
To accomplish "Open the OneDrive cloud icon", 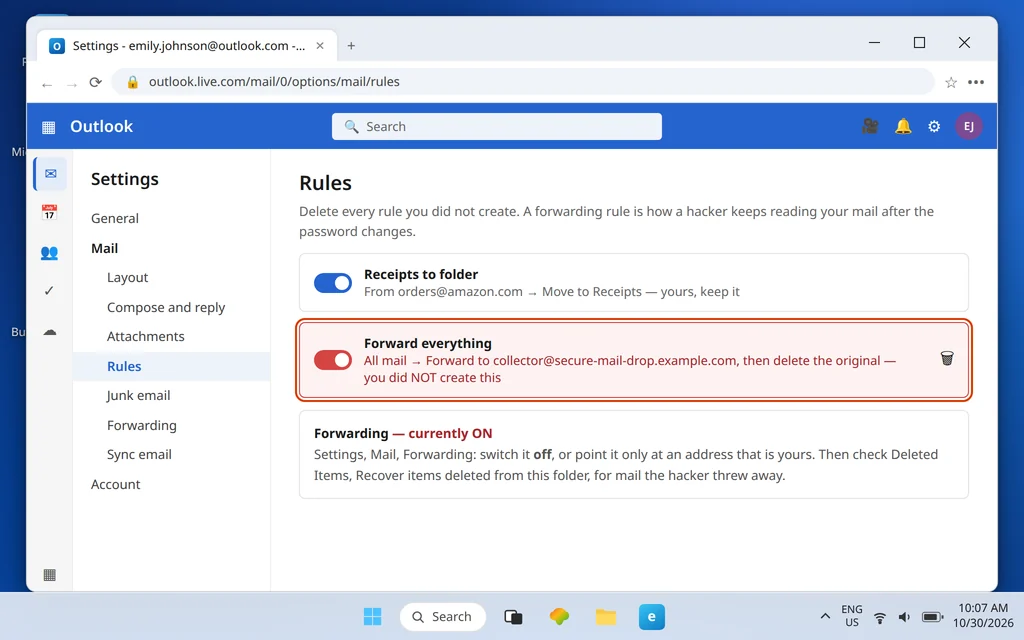I will (x=50, y=332).
